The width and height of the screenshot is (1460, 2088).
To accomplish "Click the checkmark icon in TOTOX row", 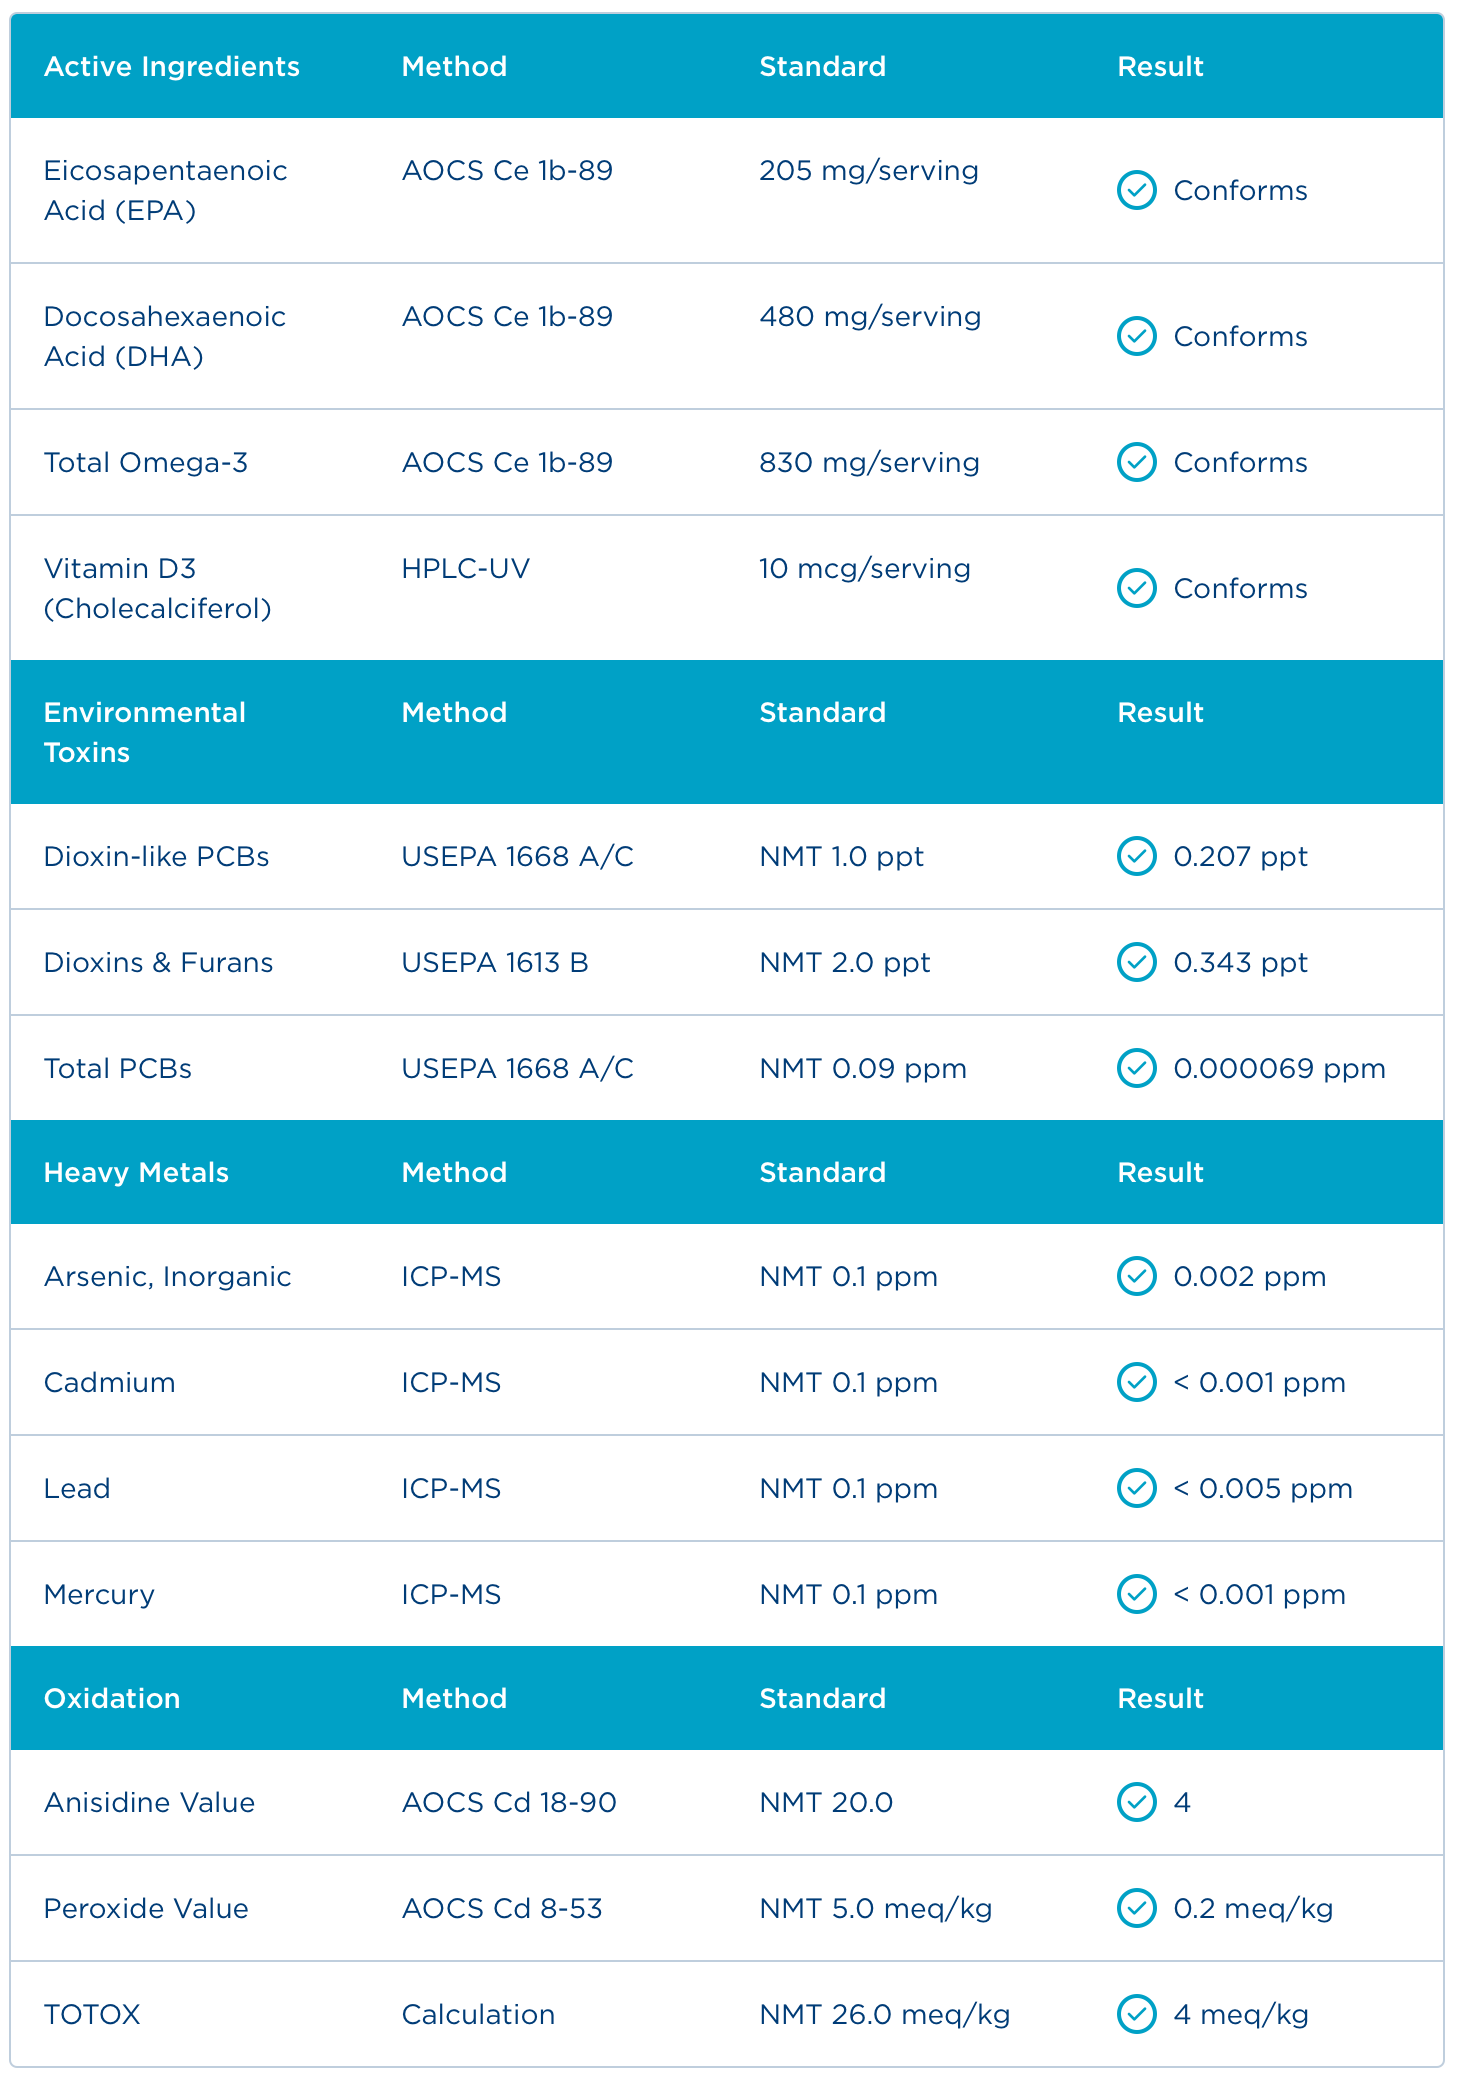I will point(1136,2014).
